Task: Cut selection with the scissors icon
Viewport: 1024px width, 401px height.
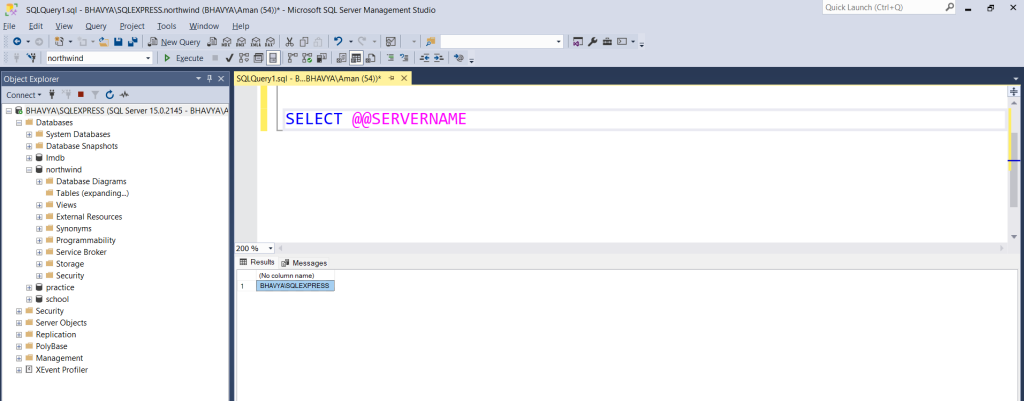Action: [289, 42]
